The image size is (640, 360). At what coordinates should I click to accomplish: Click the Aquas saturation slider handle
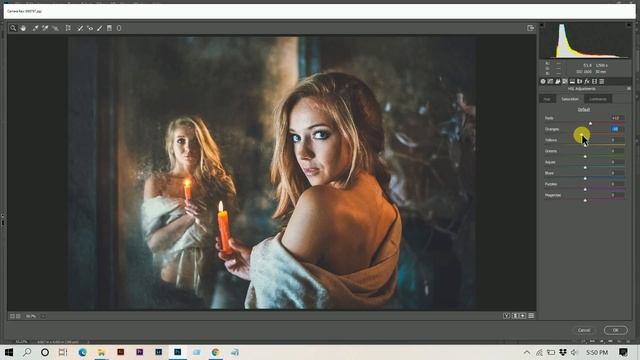585,167
